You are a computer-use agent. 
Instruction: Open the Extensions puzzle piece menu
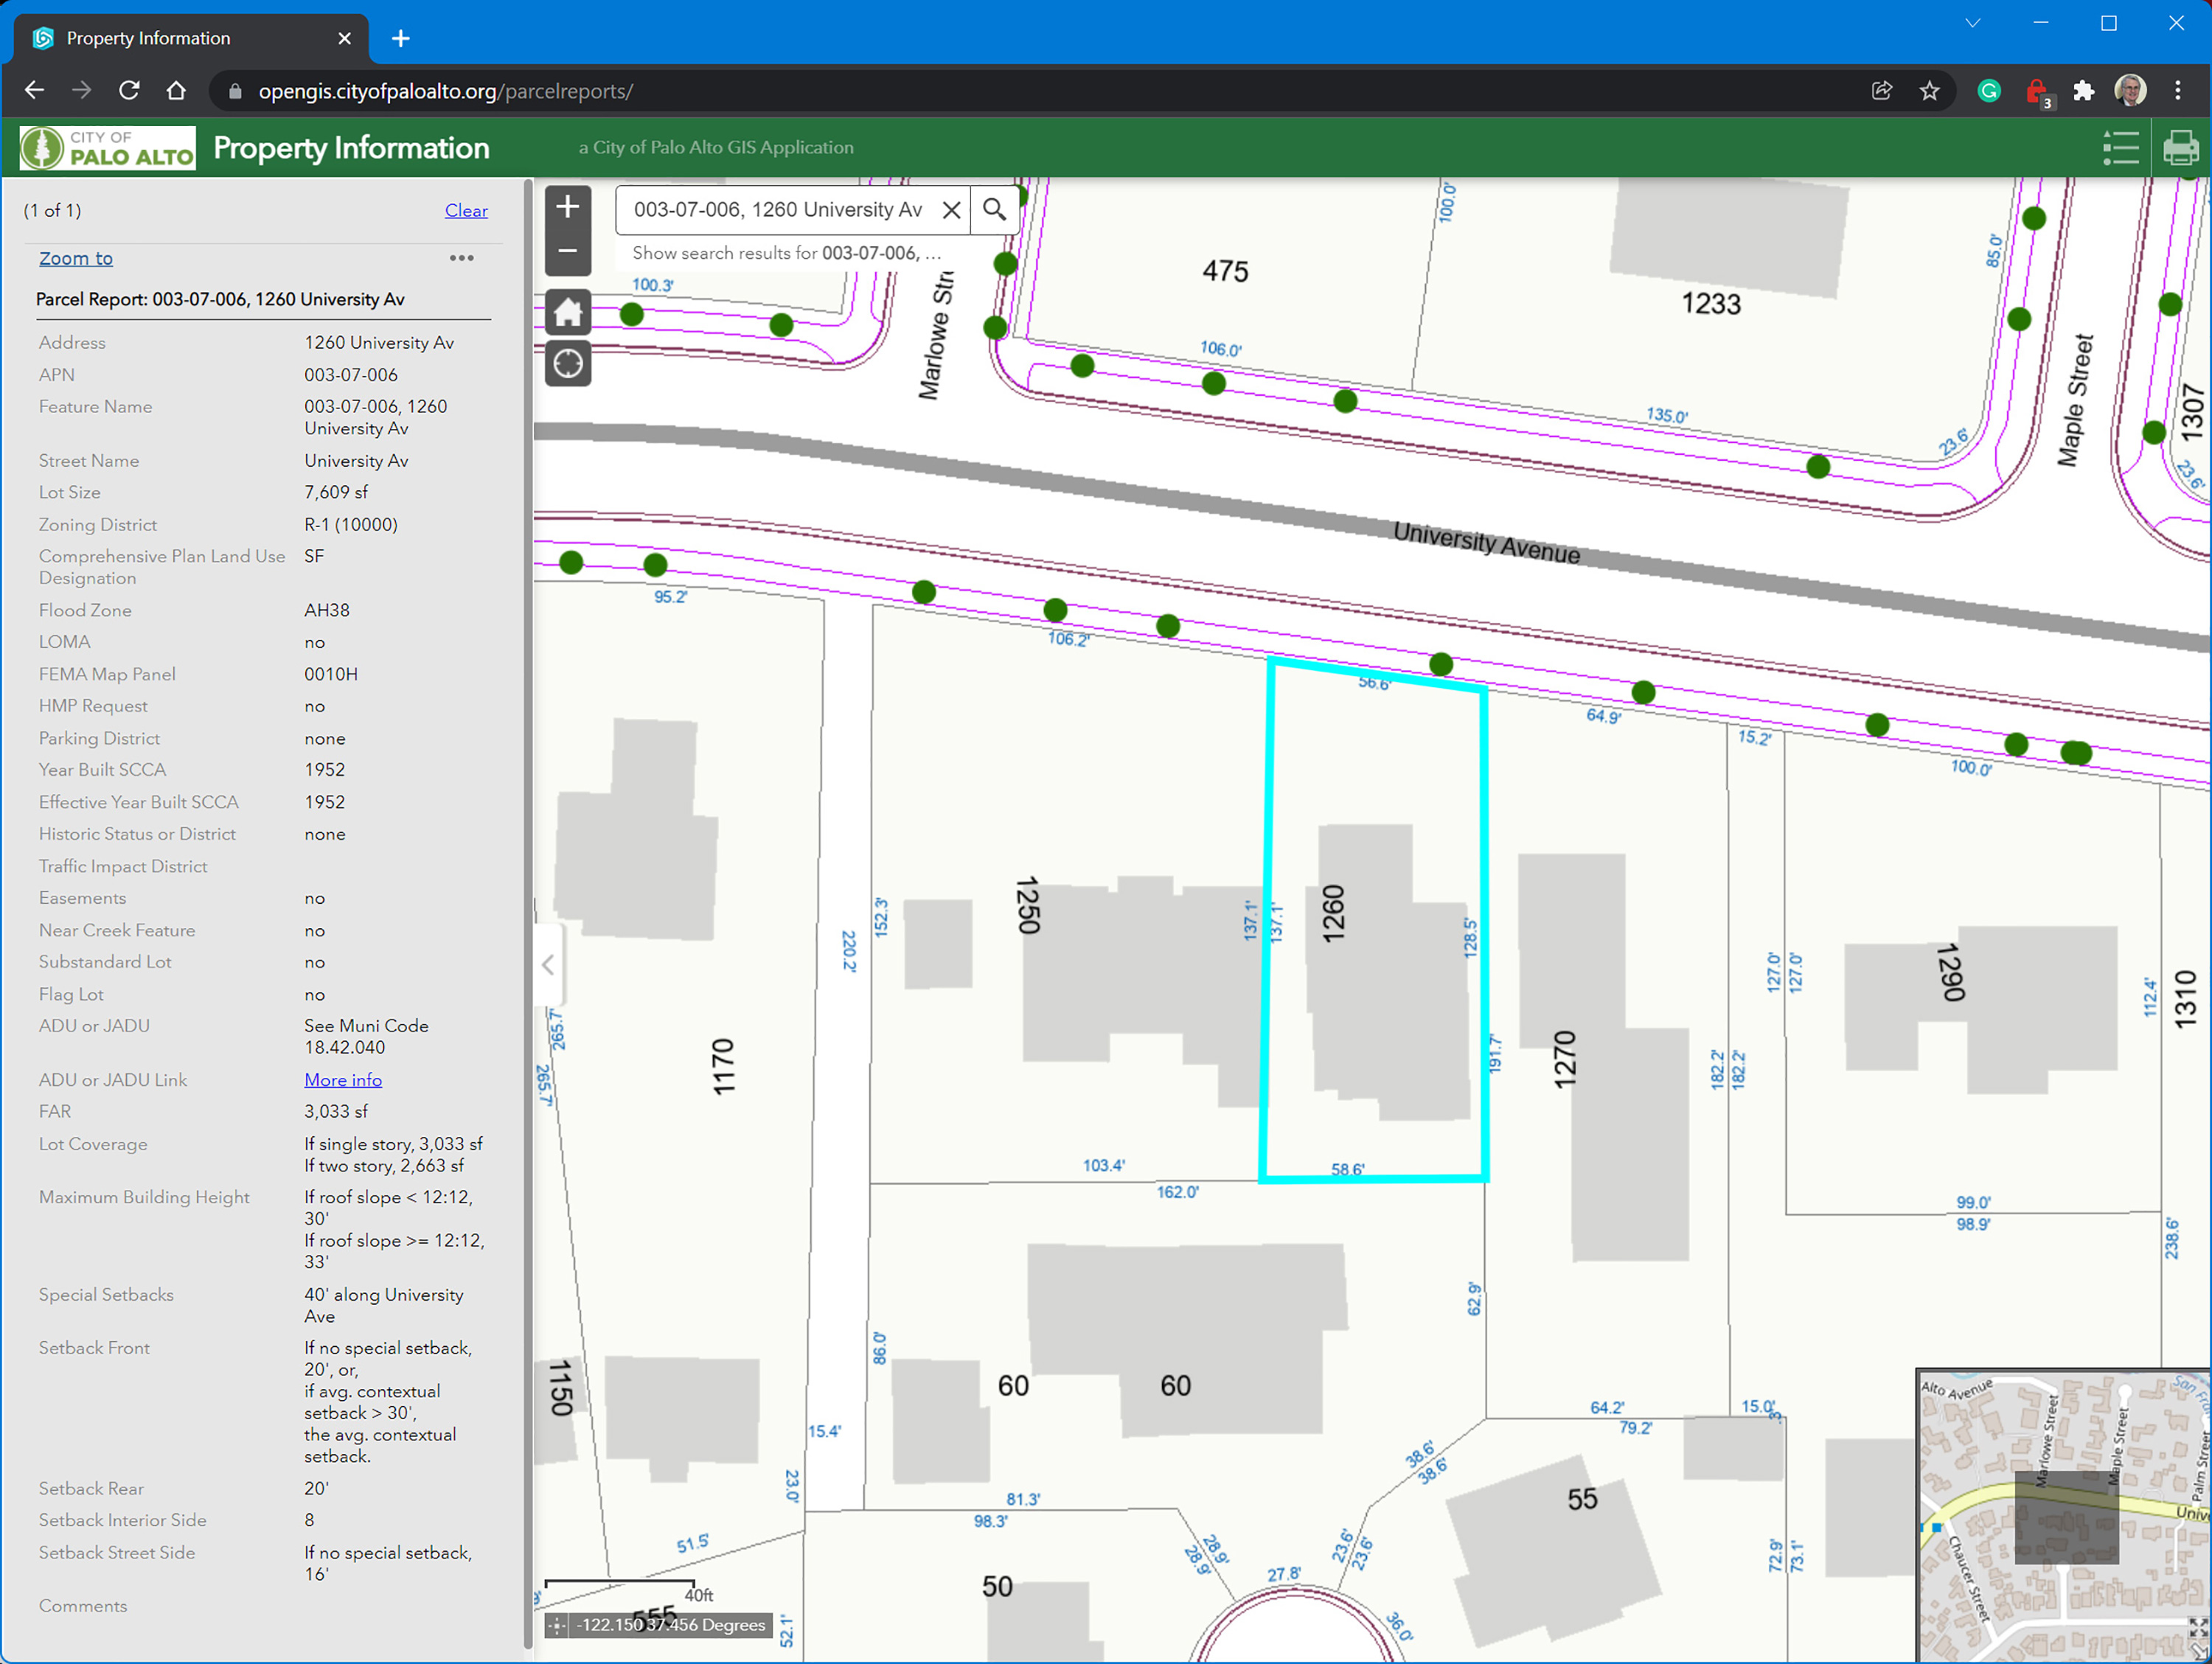(x=2084, y=91)
